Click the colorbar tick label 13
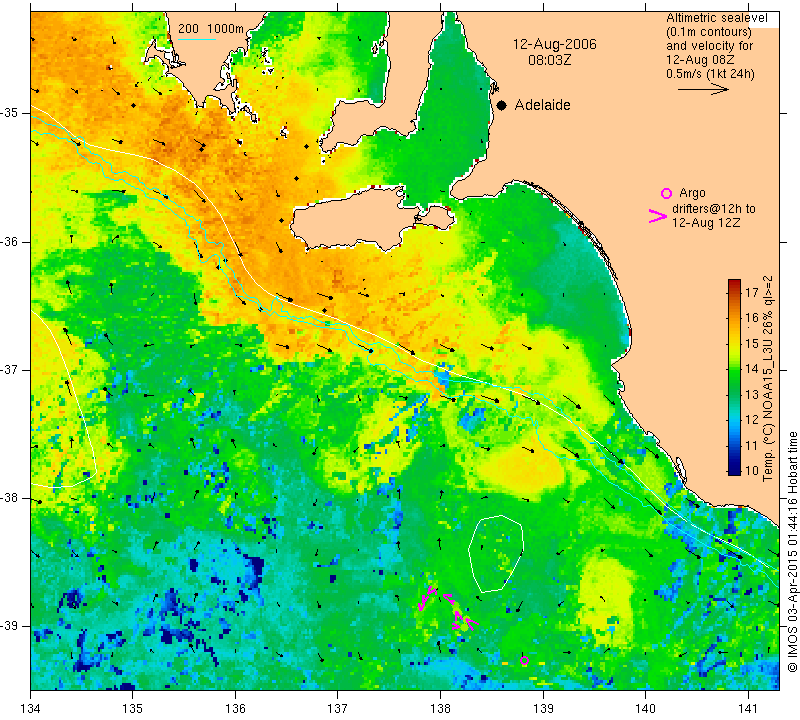 click(752, 394)
